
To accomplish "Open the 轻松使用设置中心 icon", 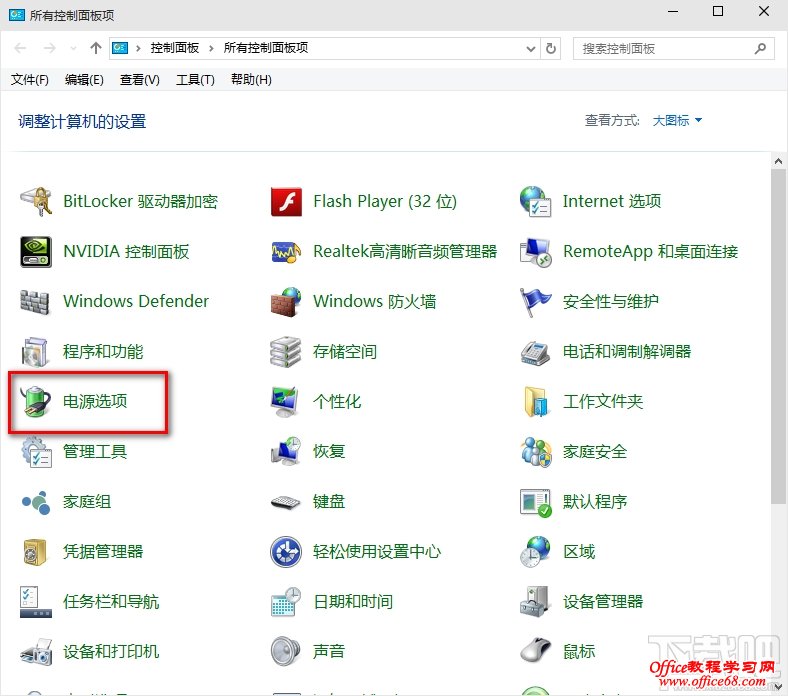I will pyautogui.click(x=285, y=552).
